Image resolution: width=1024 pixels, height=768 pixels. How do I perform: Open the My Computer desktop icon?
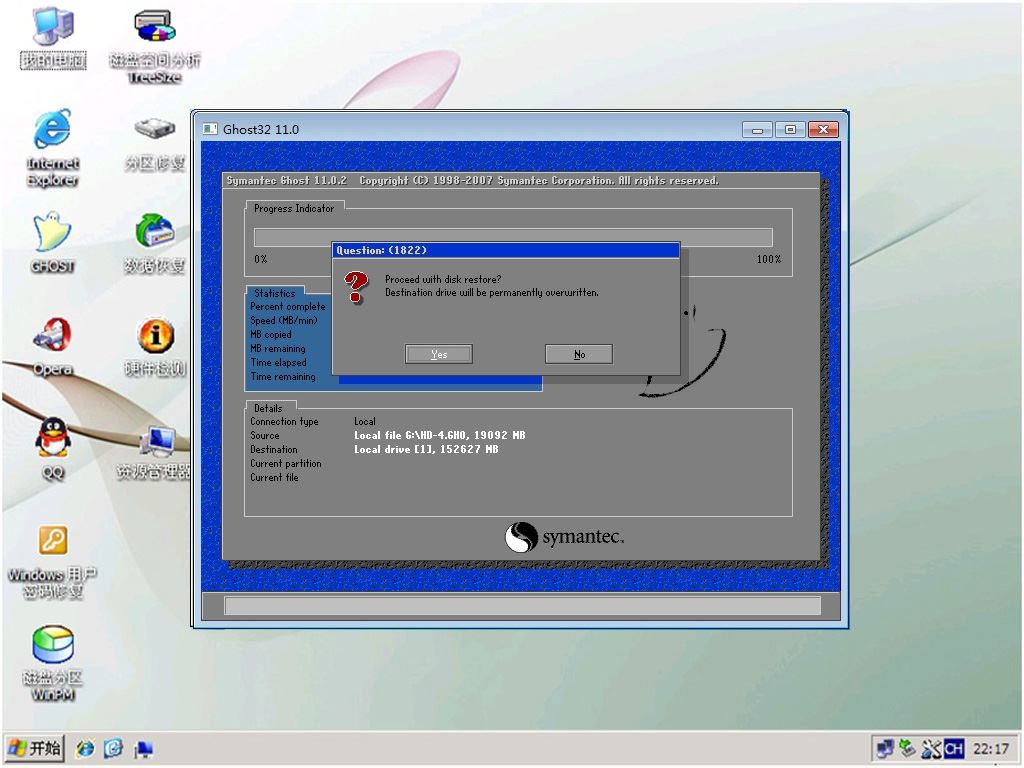click(x=53, y=37)
